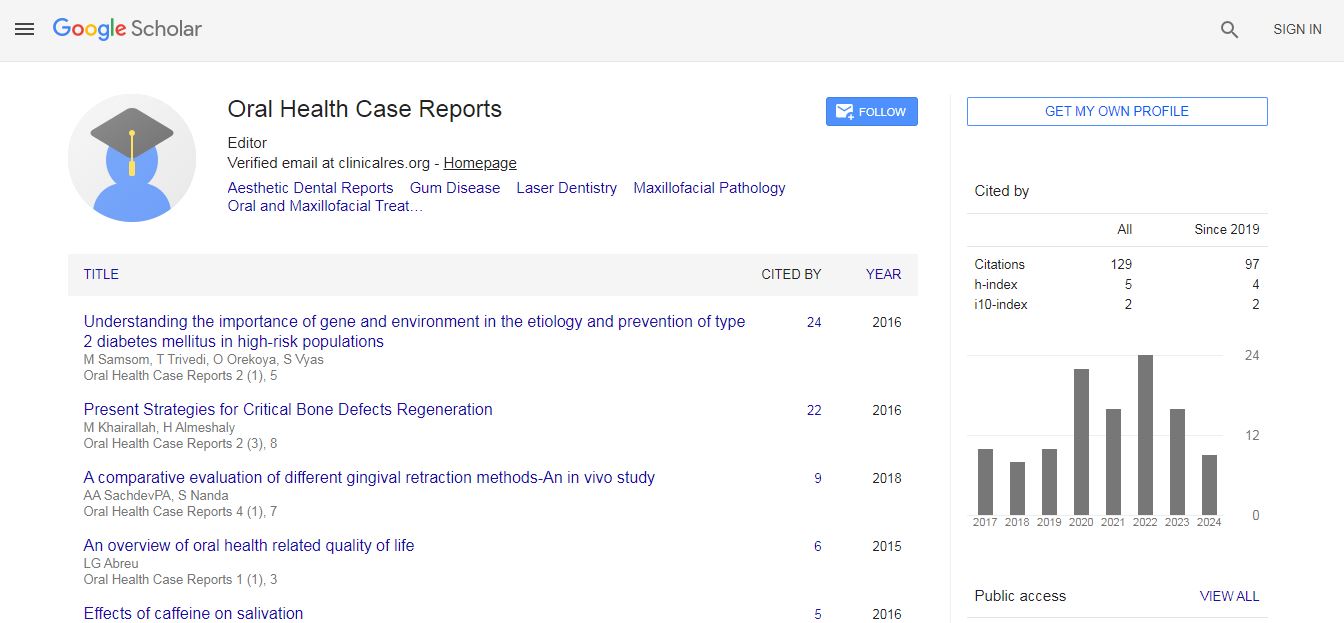1344x623 pixels.
Task: Click the 2020 bar in citations chart
Action: coord(1081,441)
